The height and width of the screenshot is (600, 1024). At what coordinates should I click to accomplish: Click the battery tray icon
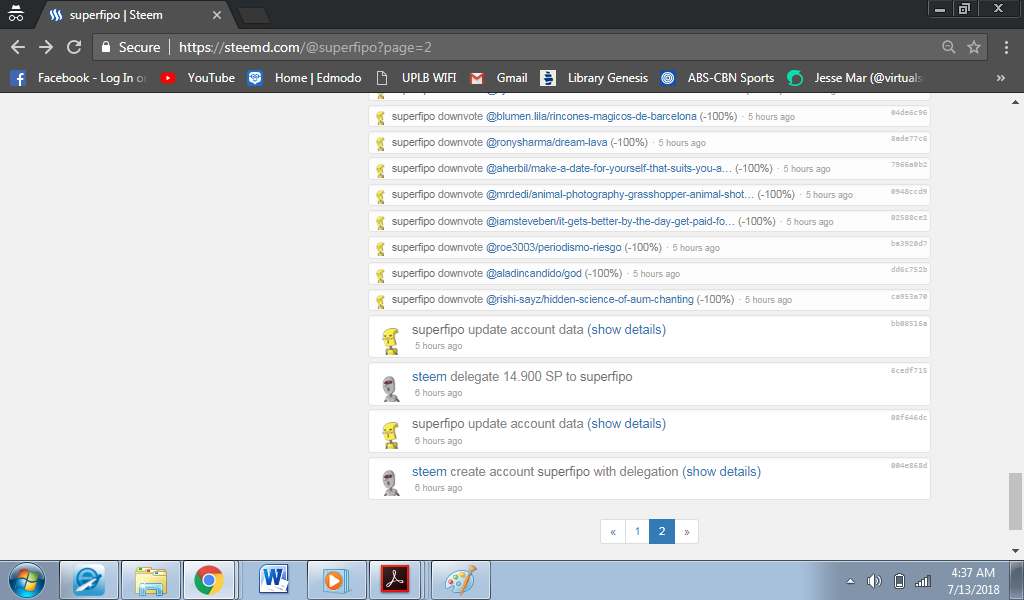899,580
